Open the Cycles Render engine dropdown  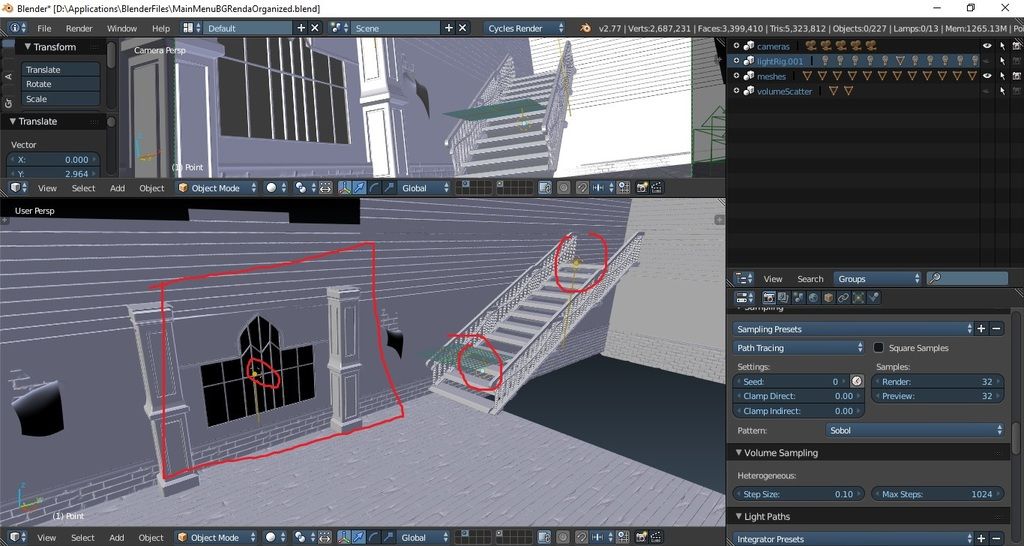click(524, 28)
